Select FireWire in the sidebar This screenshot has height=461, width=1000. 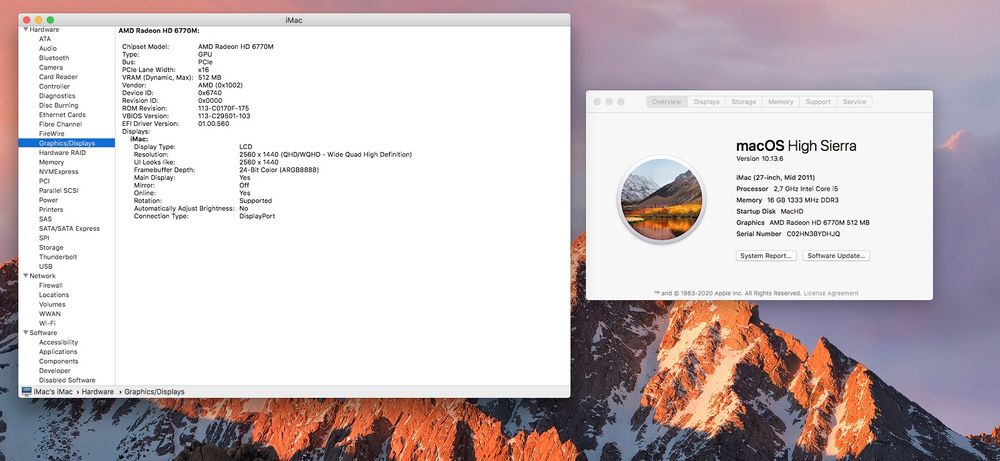51,134
